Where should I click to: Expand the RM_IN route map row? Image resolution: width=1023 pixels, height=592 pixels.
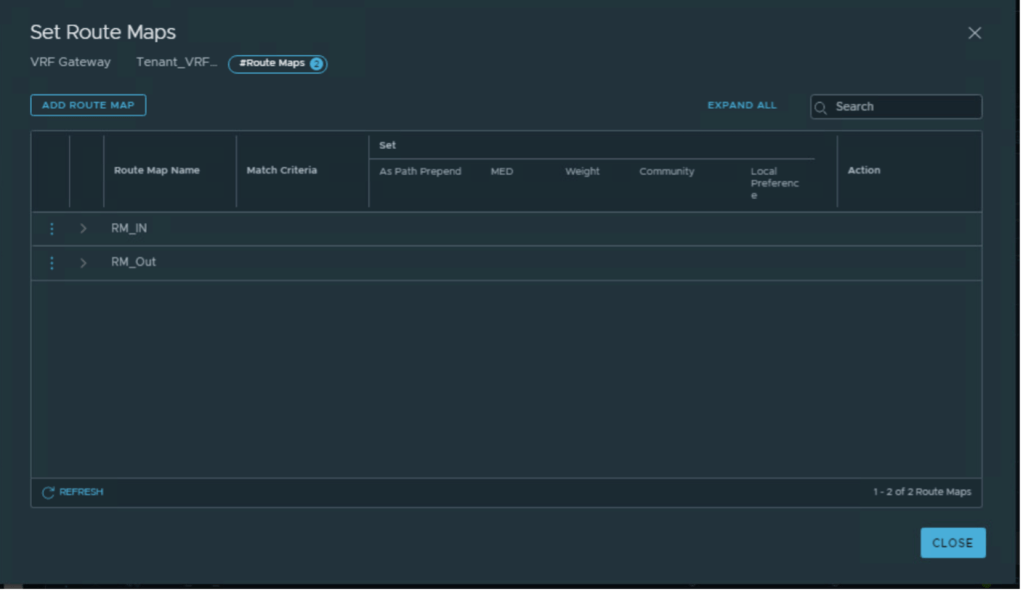click(83, 229)
